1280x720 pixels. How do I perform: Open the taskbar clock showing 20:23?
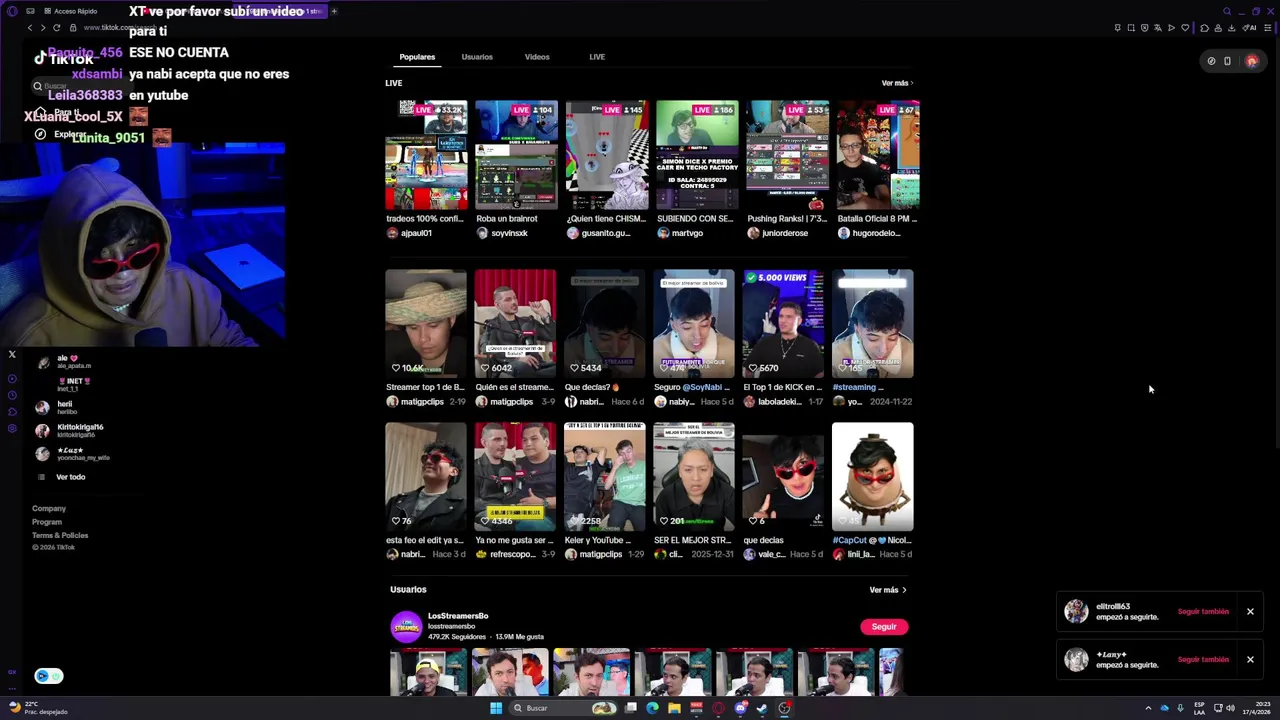tap(1256, 708)
